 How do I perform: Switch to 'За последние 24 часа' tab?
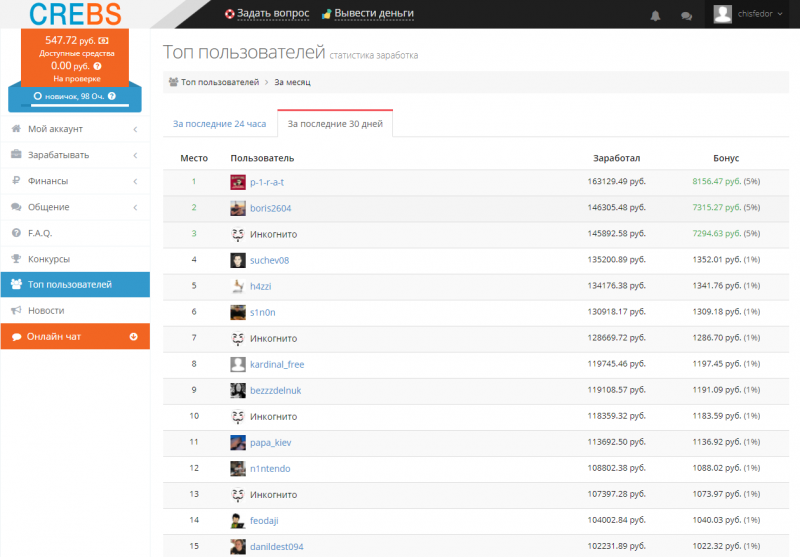[219, 124]
